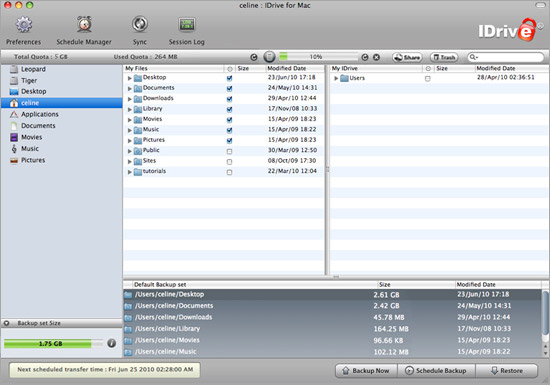Select /Users/celine/Movies backup set row
This screenshot has height=385, width=550.
(x=333, y=340)
